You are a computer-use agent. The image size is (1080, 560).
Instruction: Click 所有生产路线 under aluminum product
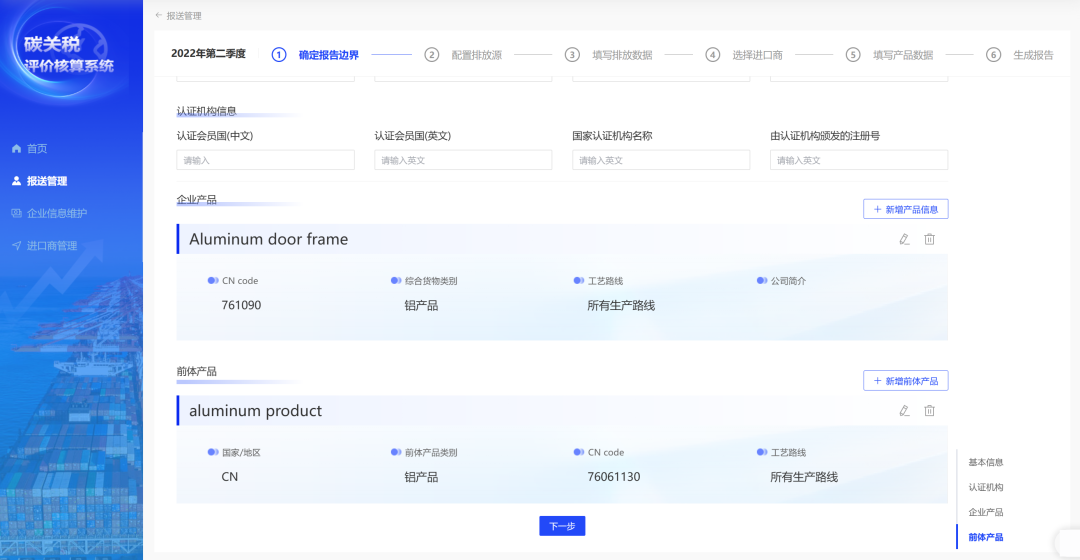coord(804,477)
